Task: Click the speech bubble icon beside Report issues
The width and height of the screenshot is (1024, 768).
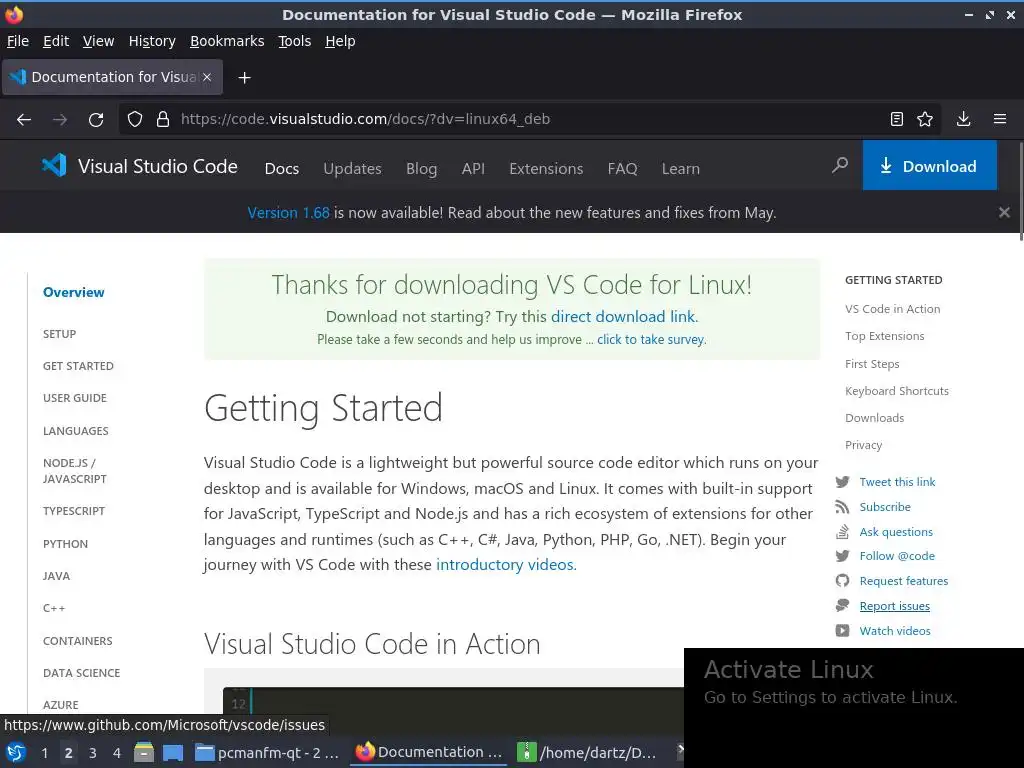Action: click(x=842, y=605)
